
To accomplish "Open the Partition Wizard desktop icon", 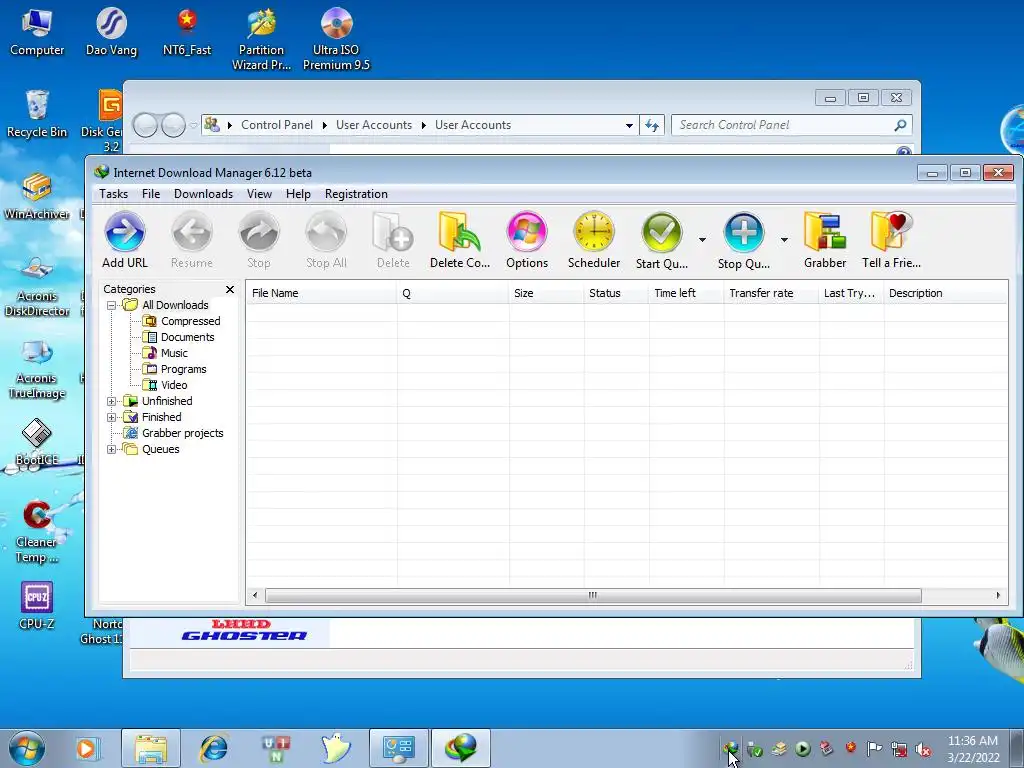I will 261,38.
